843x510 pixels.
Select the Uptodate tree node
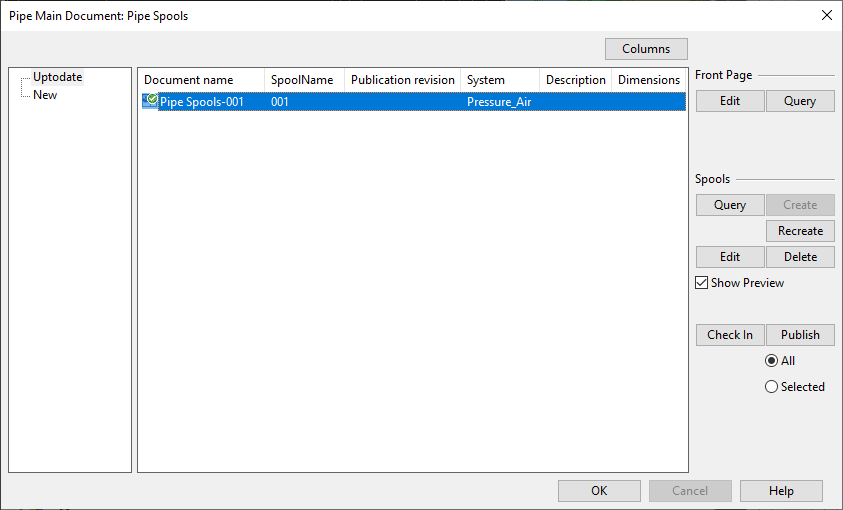tap(57, 77)
